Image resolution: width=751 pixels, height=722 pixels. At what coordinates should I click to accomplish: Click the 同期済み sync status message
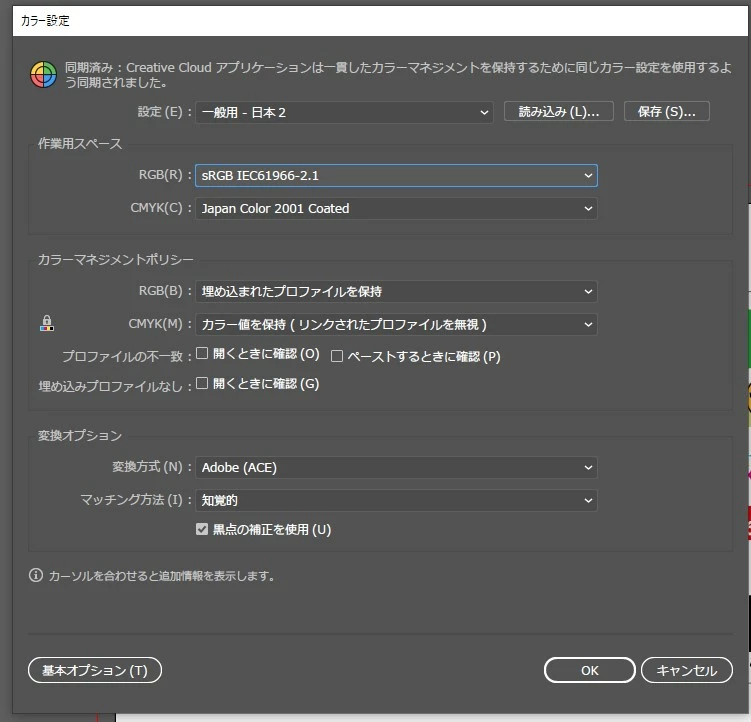point(398,75)
